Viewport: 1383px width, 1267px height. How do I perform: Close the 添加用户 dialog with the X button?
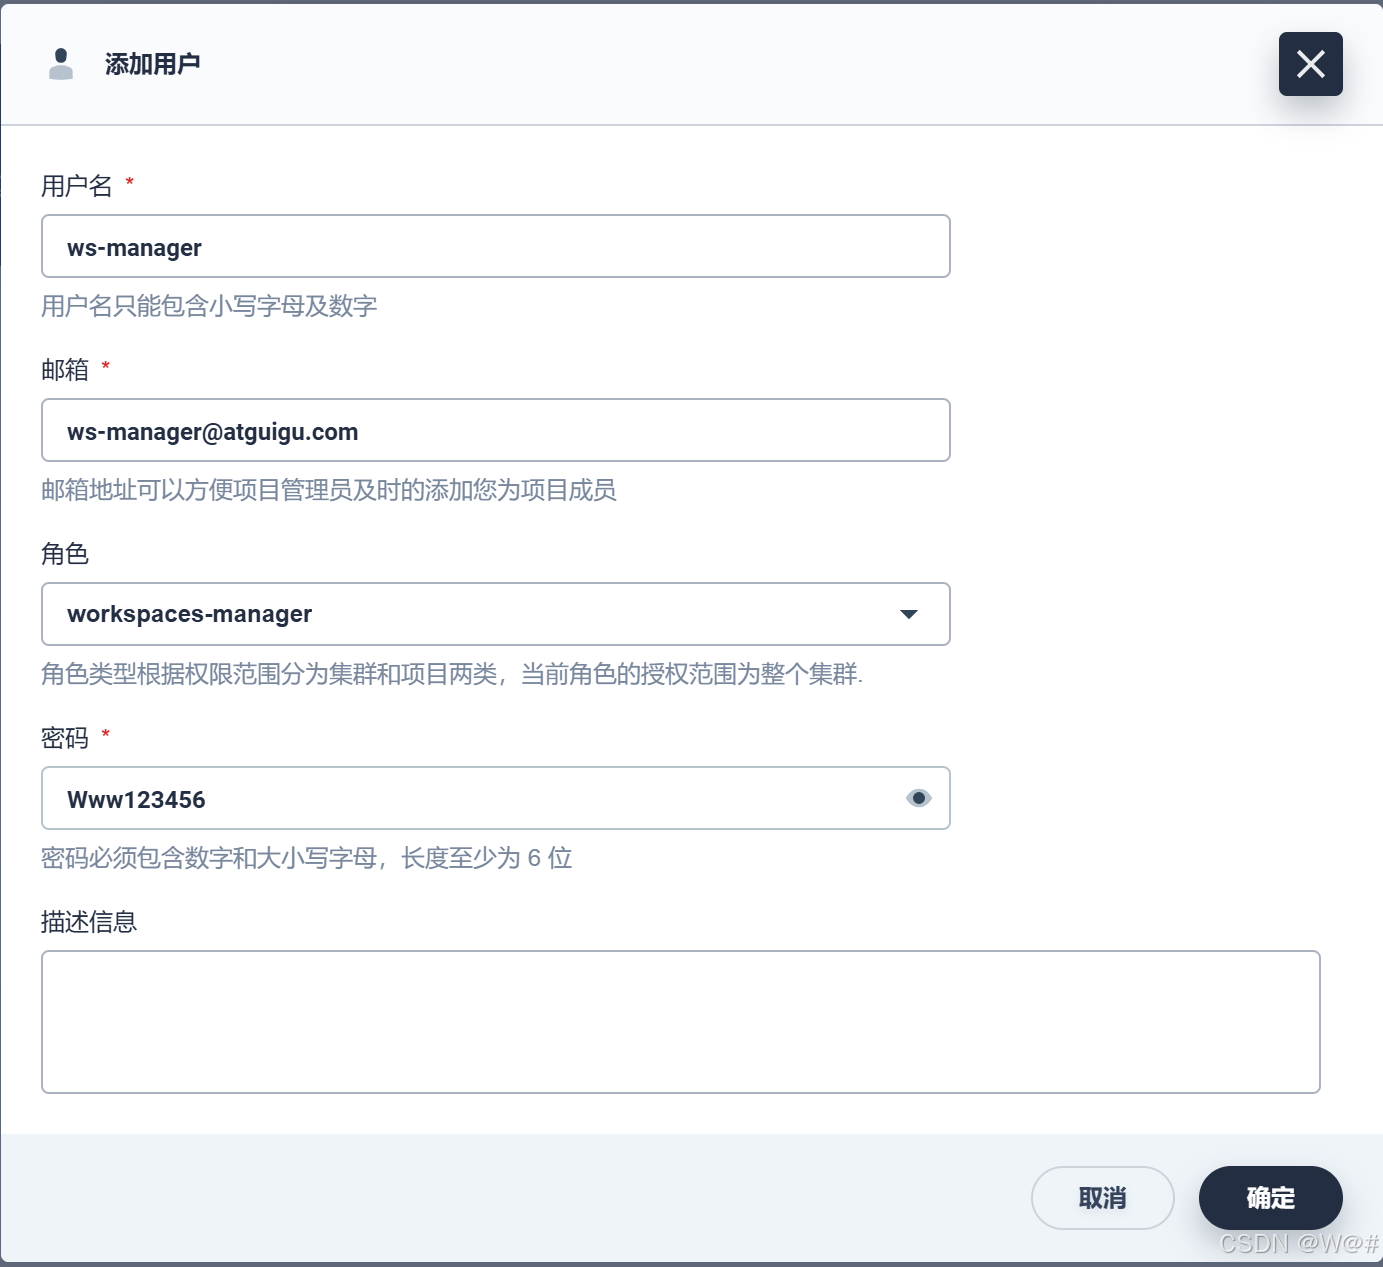pos(1310,64)
